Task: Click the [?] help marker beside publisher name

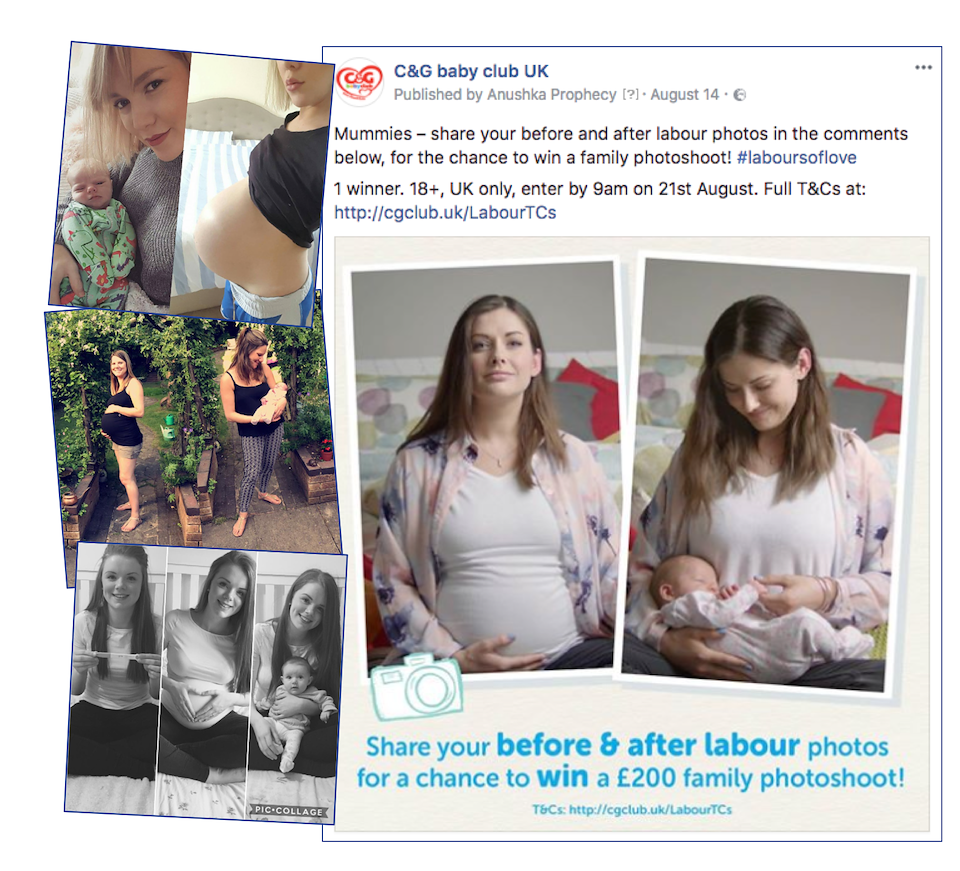Action: coord(629,95)
